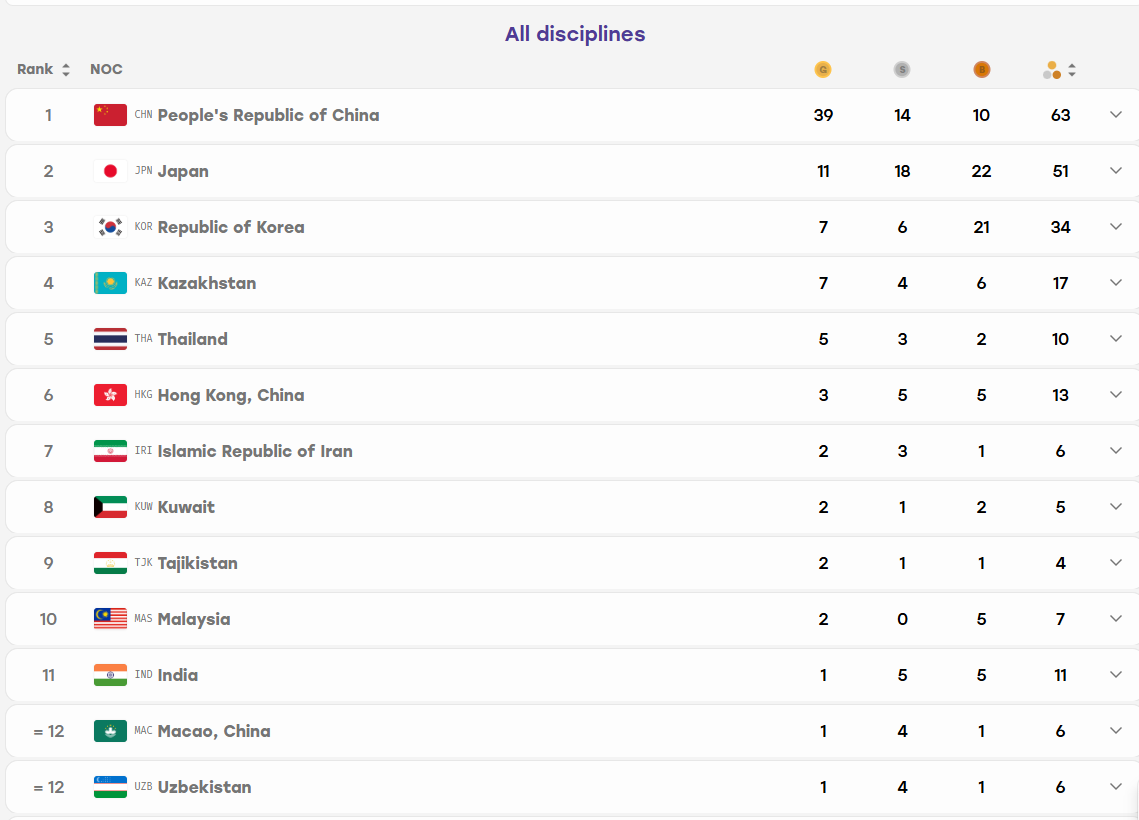Expand the People's Republic of China row
Image resolution: width=1139 pixels, height=820 pixels.
coord(1116,115)
